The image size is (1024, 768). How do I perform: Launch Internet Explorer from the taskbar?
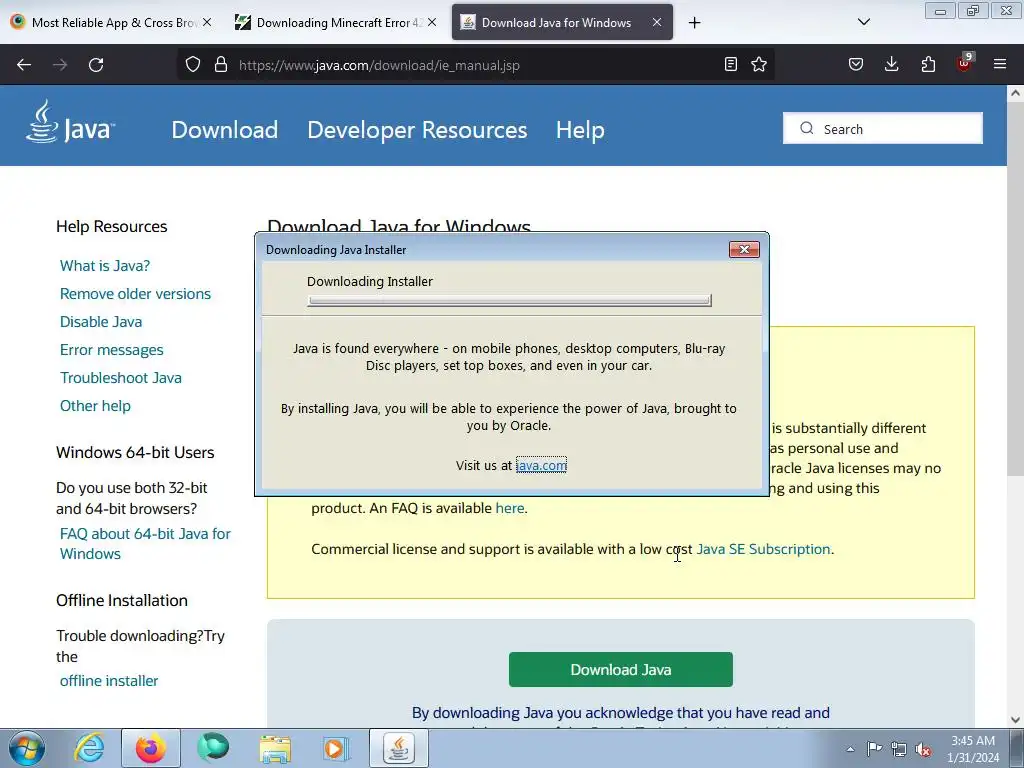tap(89, 748)
